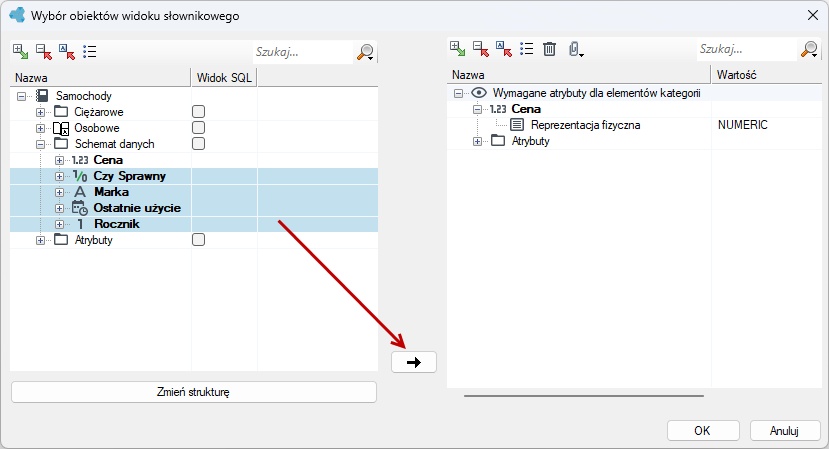Click Osobowe category icon
The width and height of the screenshot is (829, 449).
point(61,128)
